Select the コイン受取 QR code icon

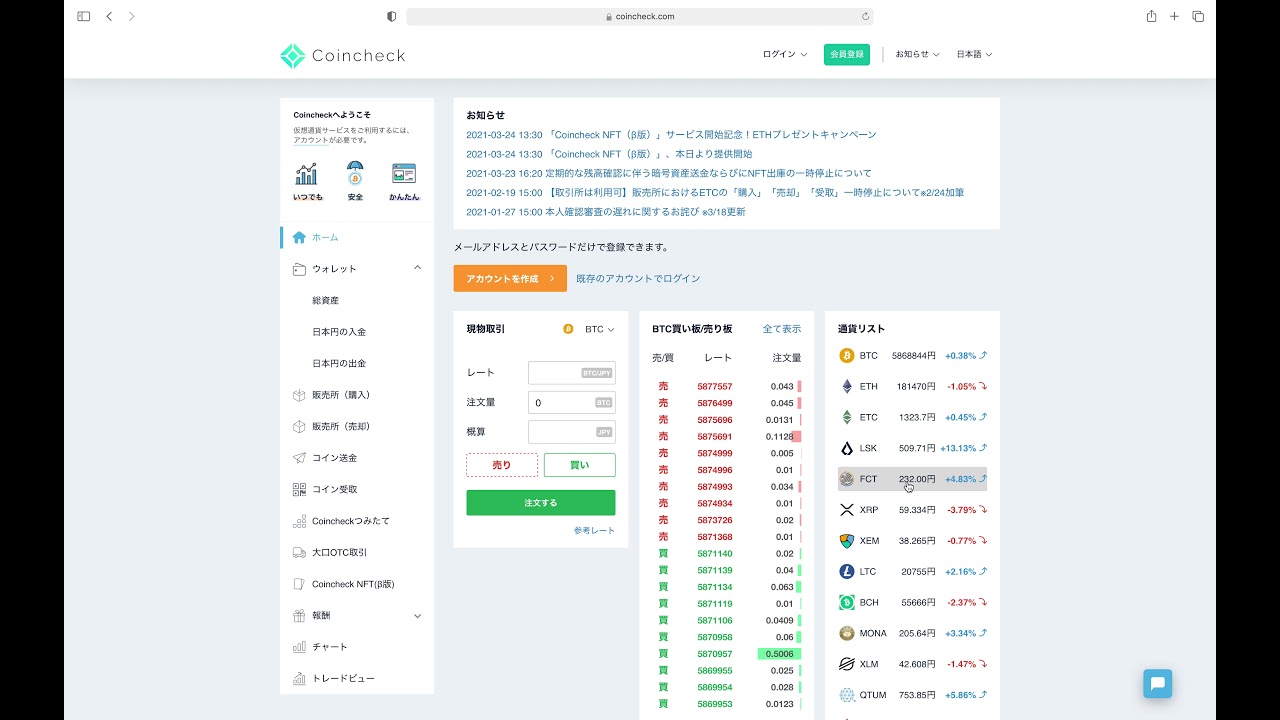click(299, 490)
